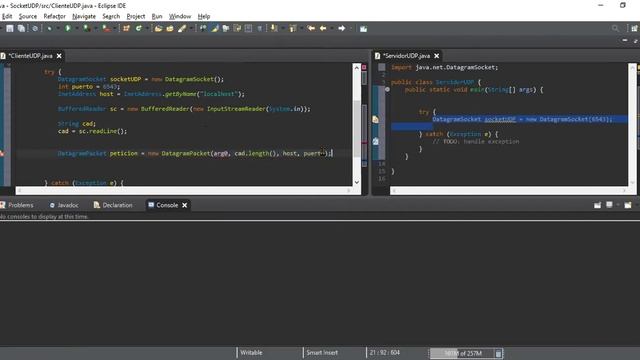Click the warning marker beside ServidorUDP socketUDP line

[375, 119]
